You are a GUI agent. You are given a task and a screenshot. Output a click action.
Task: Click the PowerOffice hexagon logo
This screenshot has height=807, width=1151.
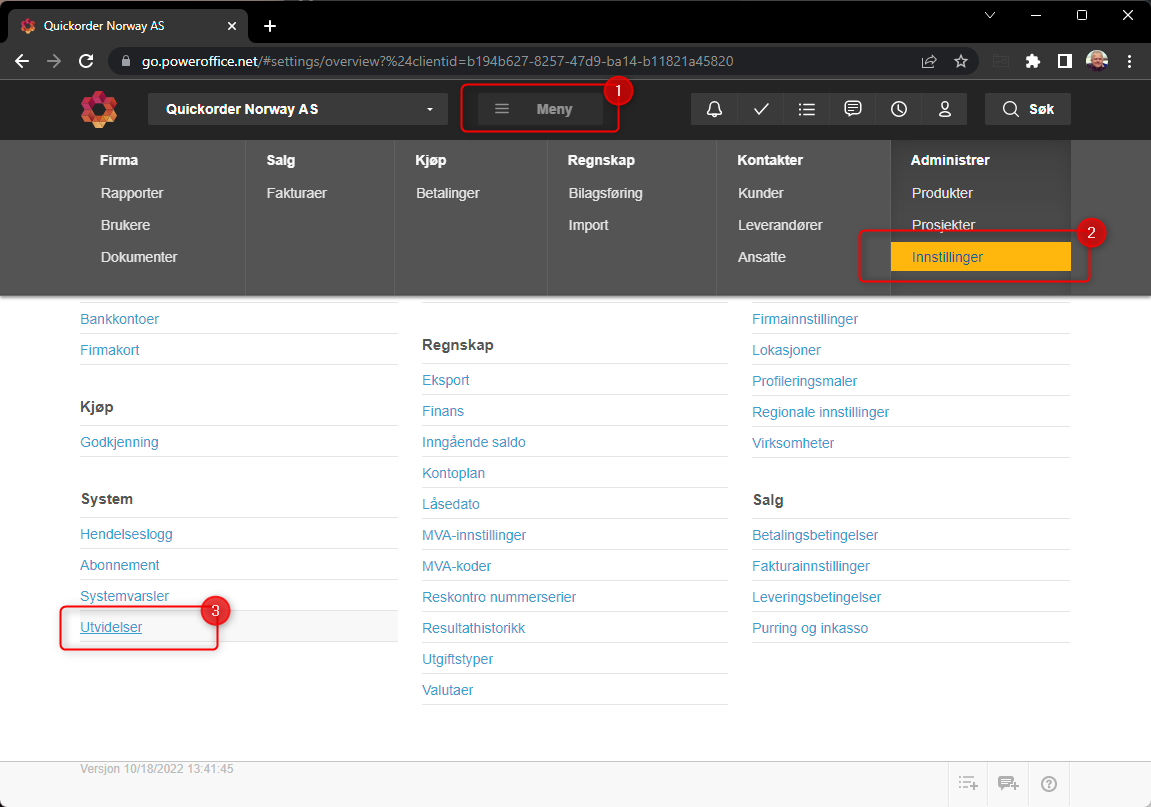point(99,109)
